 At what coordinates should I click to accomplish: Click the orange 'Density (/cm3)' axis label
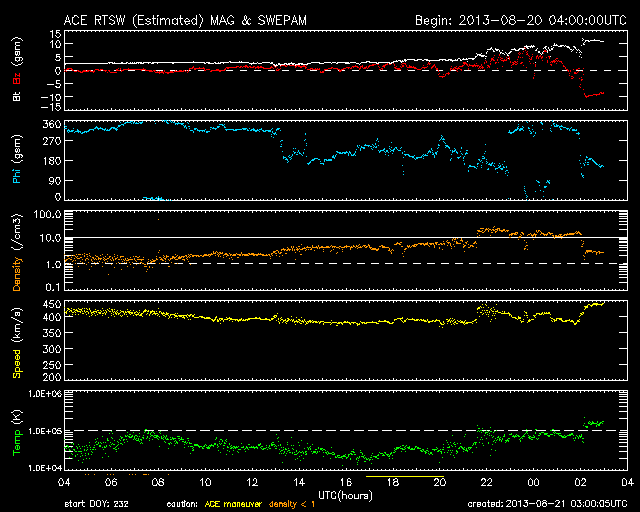pos(17,252)
